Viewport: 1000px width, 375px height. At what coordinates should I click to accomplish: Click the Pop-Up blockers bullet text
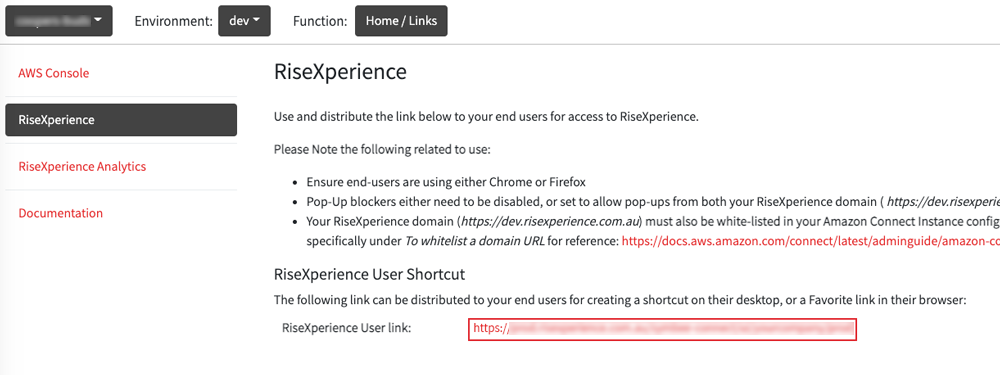(652, 202)
